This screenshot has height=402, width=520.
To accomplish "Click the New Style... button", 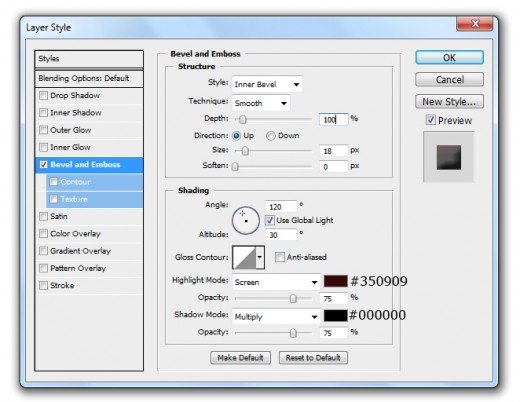I will (x=449, y=101).
